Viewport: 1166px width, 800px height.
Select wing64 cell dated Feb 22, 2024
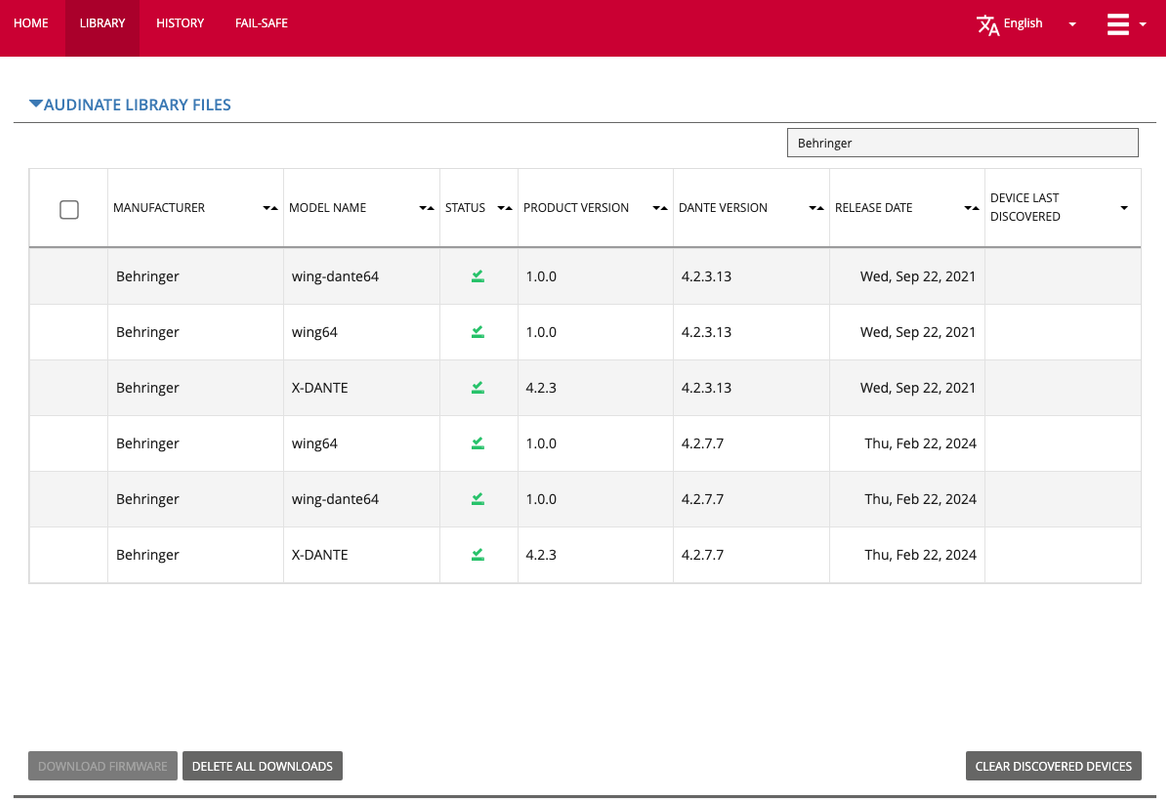point(315,443)
